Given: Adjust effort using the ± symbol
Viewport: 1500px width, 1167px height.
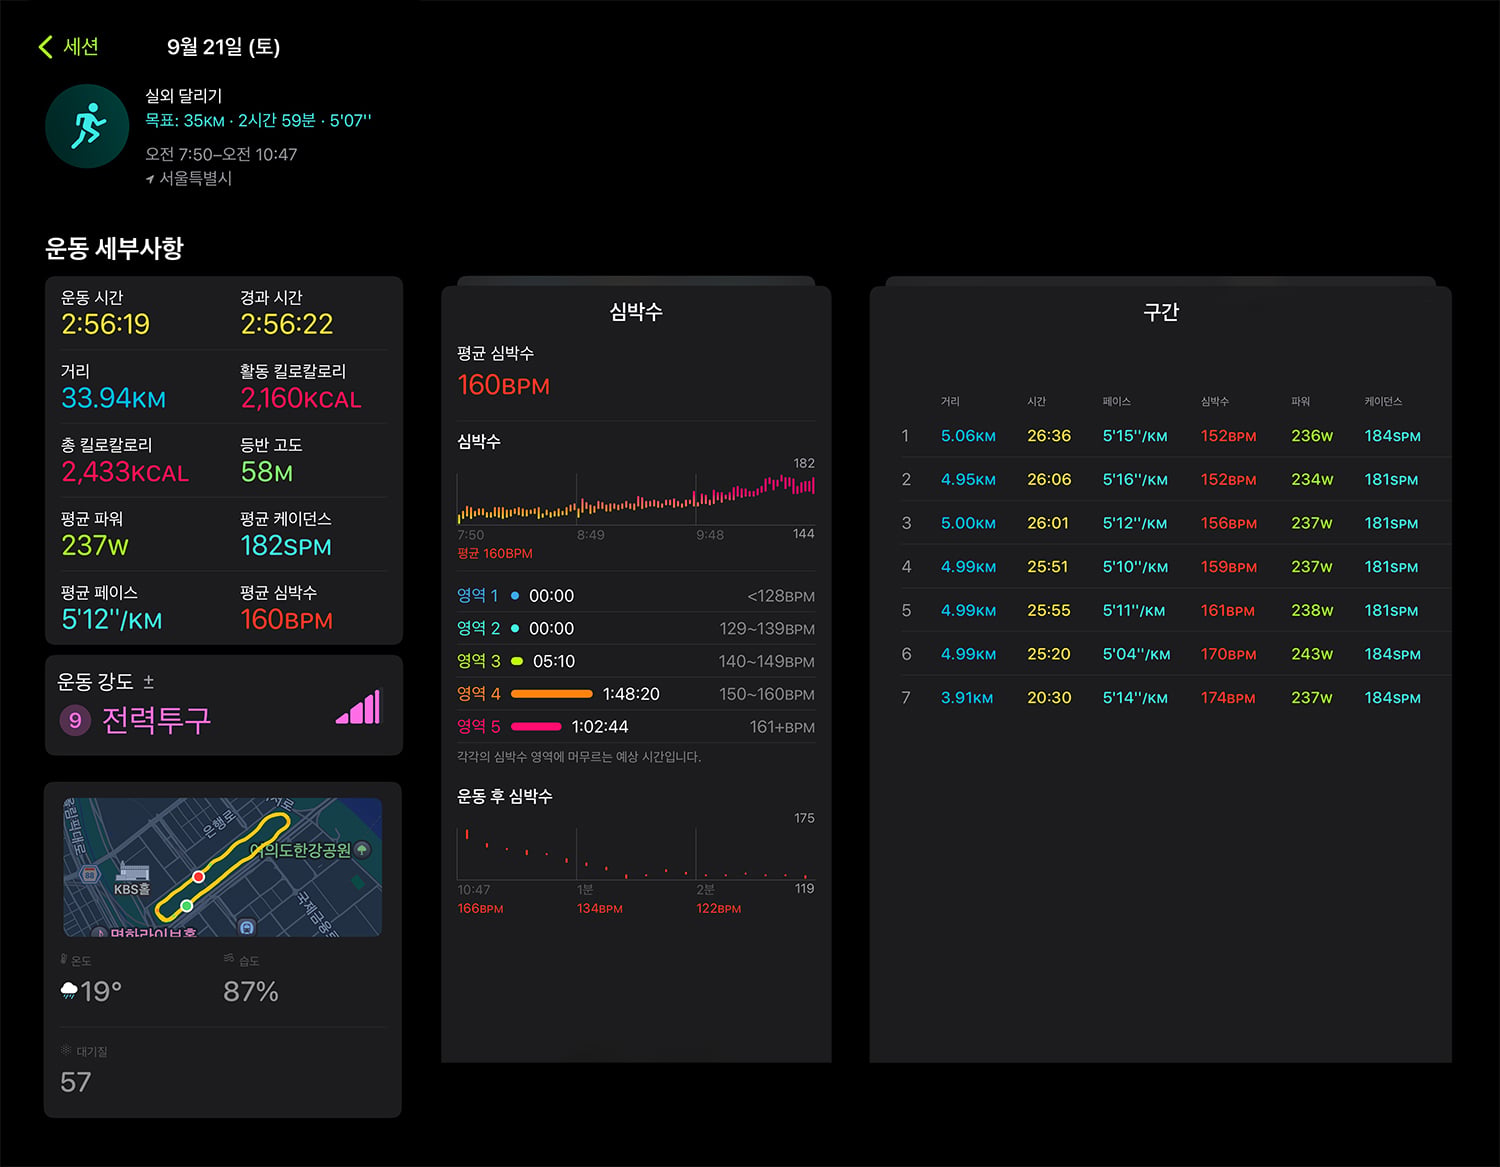Looking at the screenshot, I should pos(148,681).
